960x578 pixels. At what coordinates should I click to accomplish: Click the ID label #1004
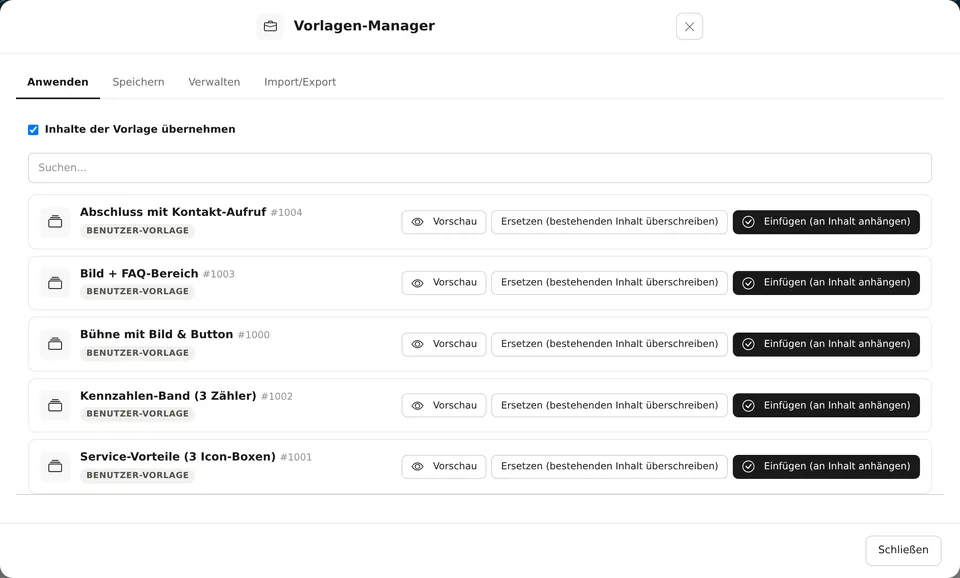(287, 212)
